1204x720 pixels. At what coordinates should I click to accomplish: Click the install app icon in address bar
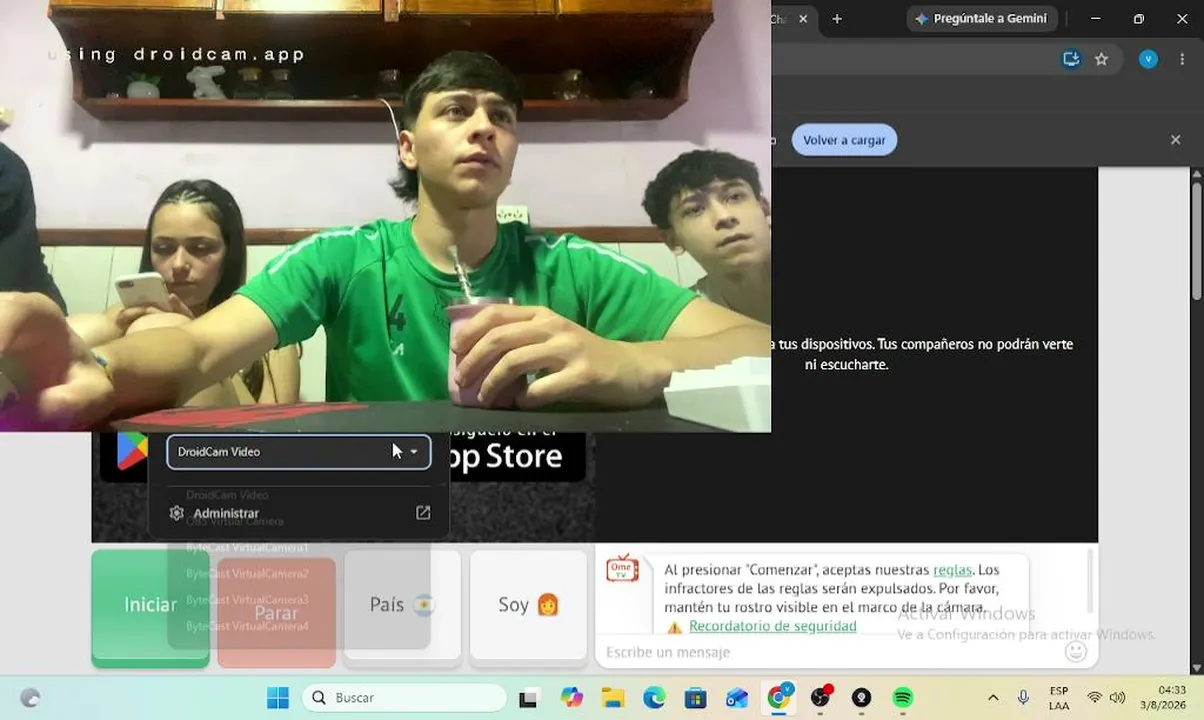click(1071, 59)
